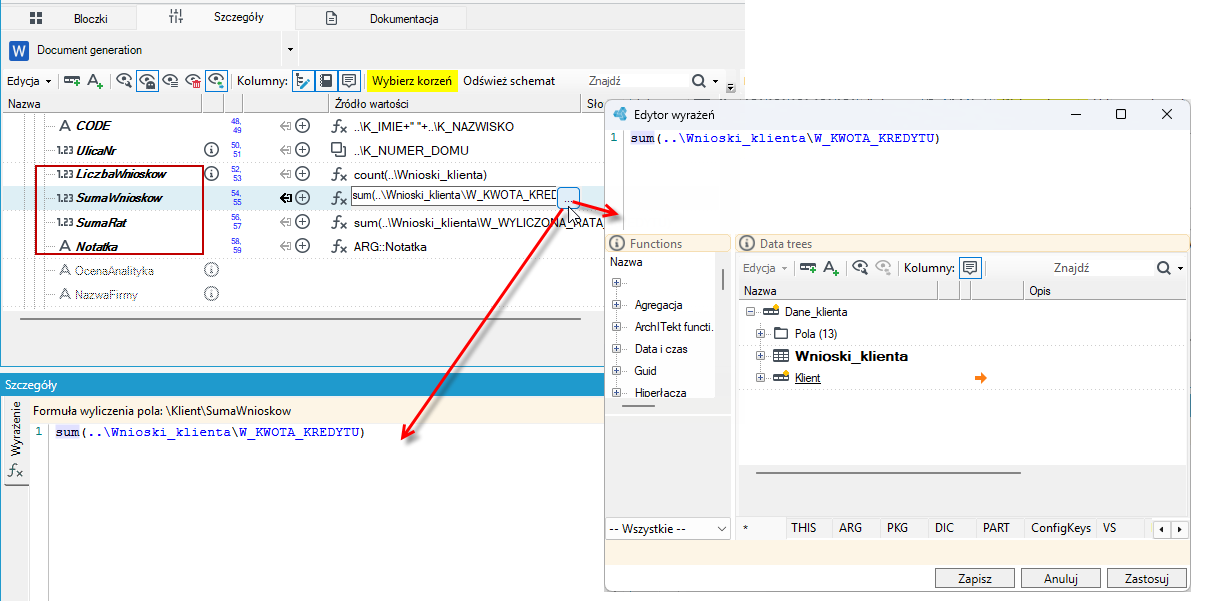Select the ARG tab in expression editor

[850, 528]
